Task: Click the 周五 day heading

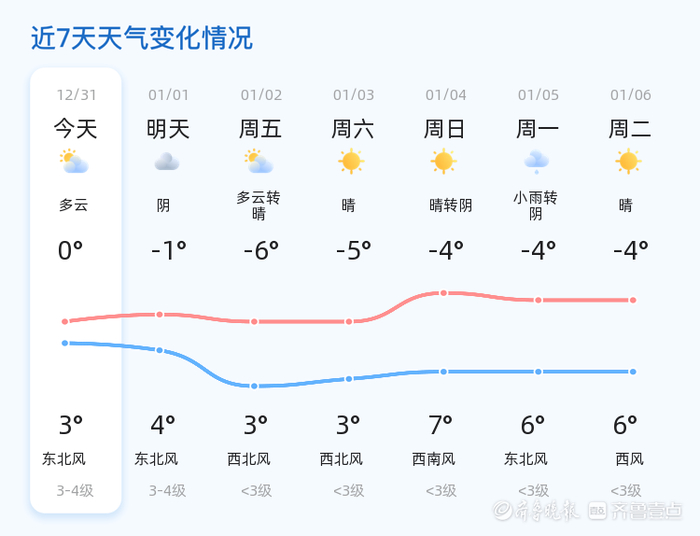Action: pyautogui.click(x=260, y=129)
